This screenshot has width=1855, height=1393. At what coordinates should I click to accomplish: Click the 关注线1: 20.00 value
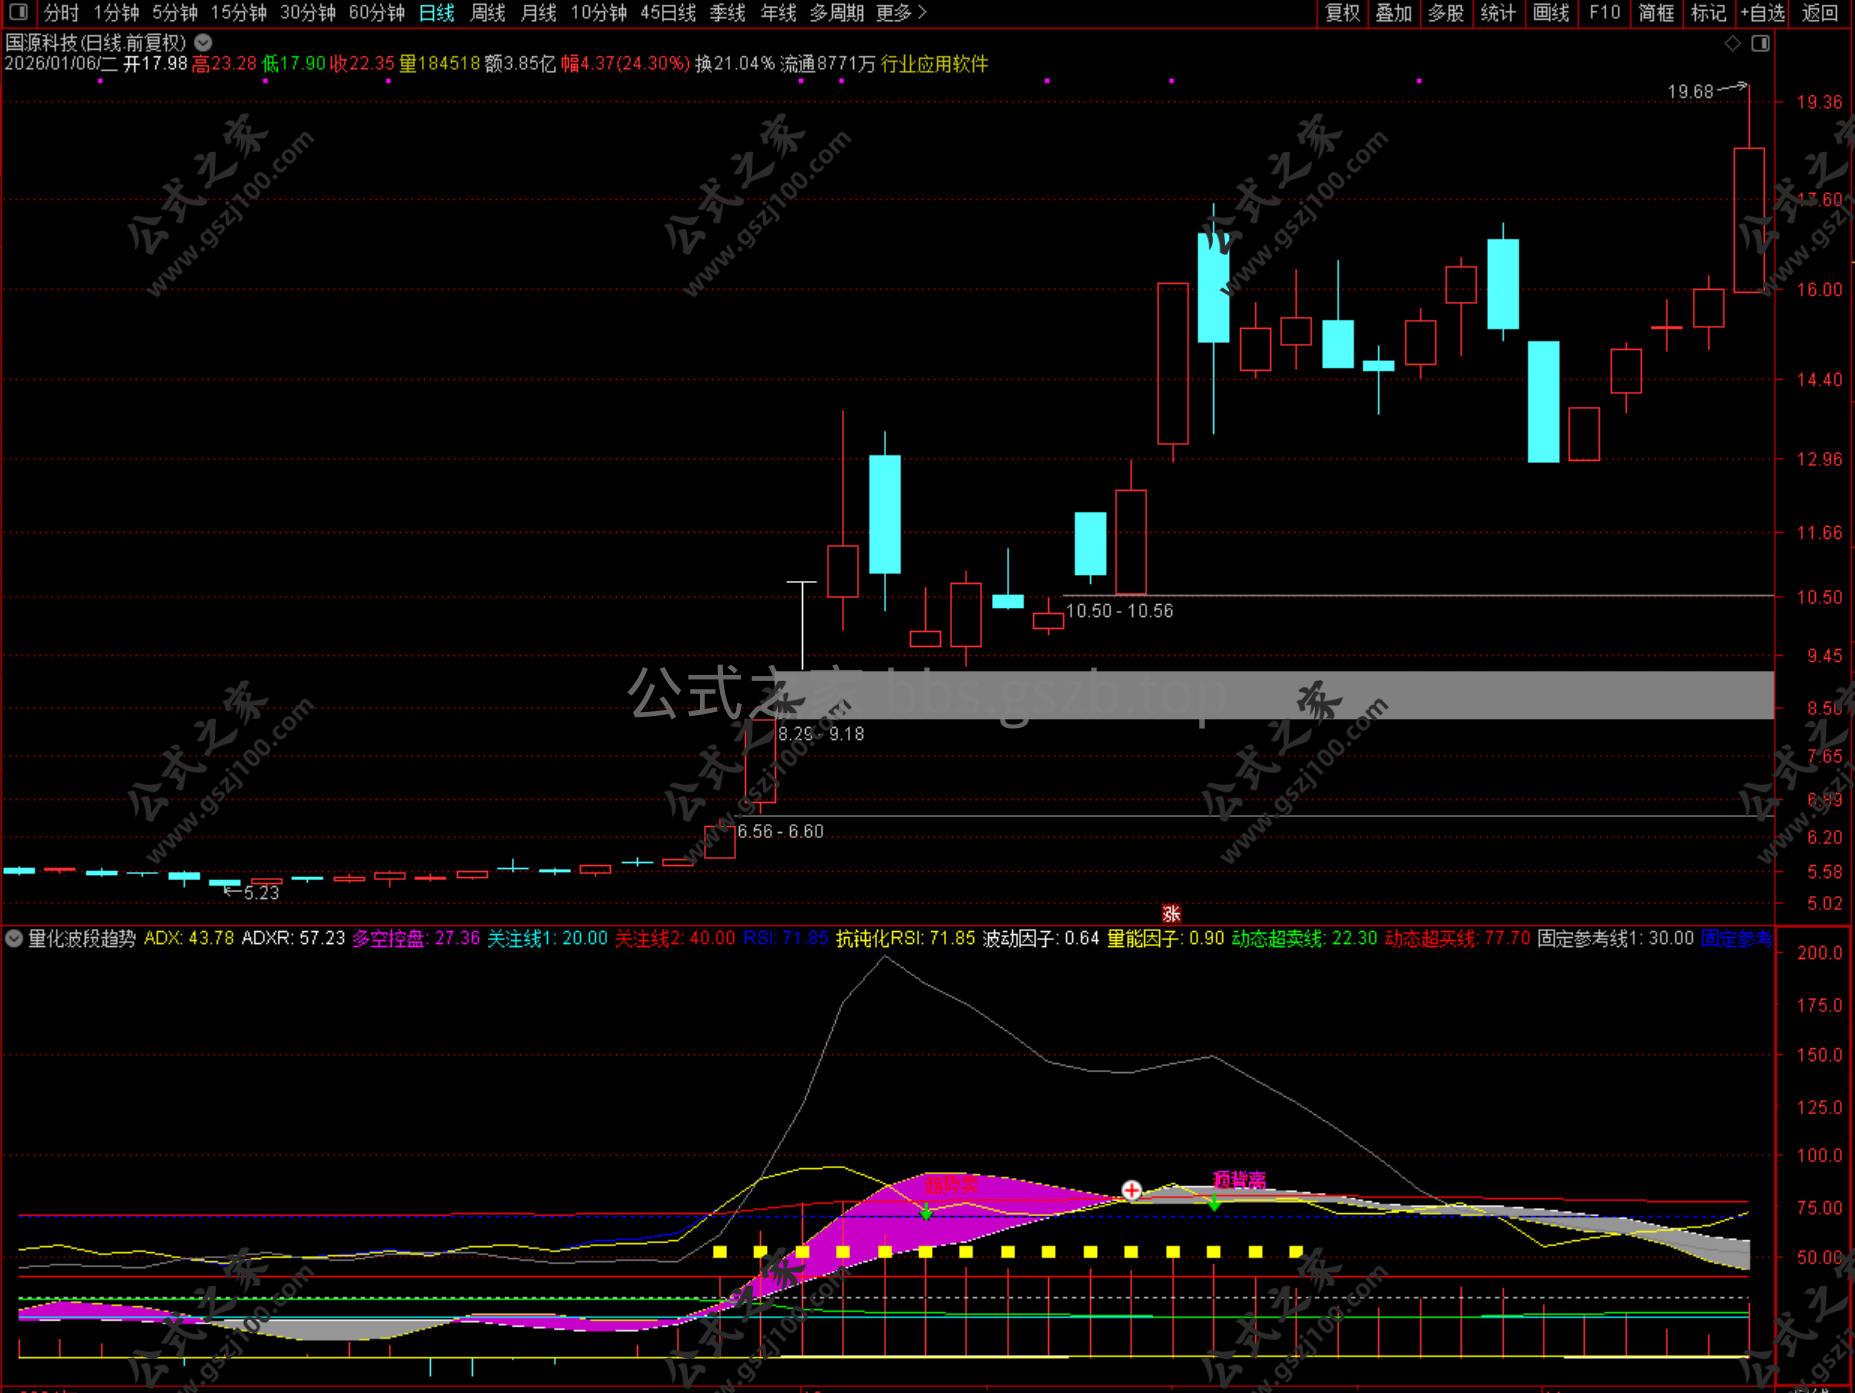click(547, 938)
